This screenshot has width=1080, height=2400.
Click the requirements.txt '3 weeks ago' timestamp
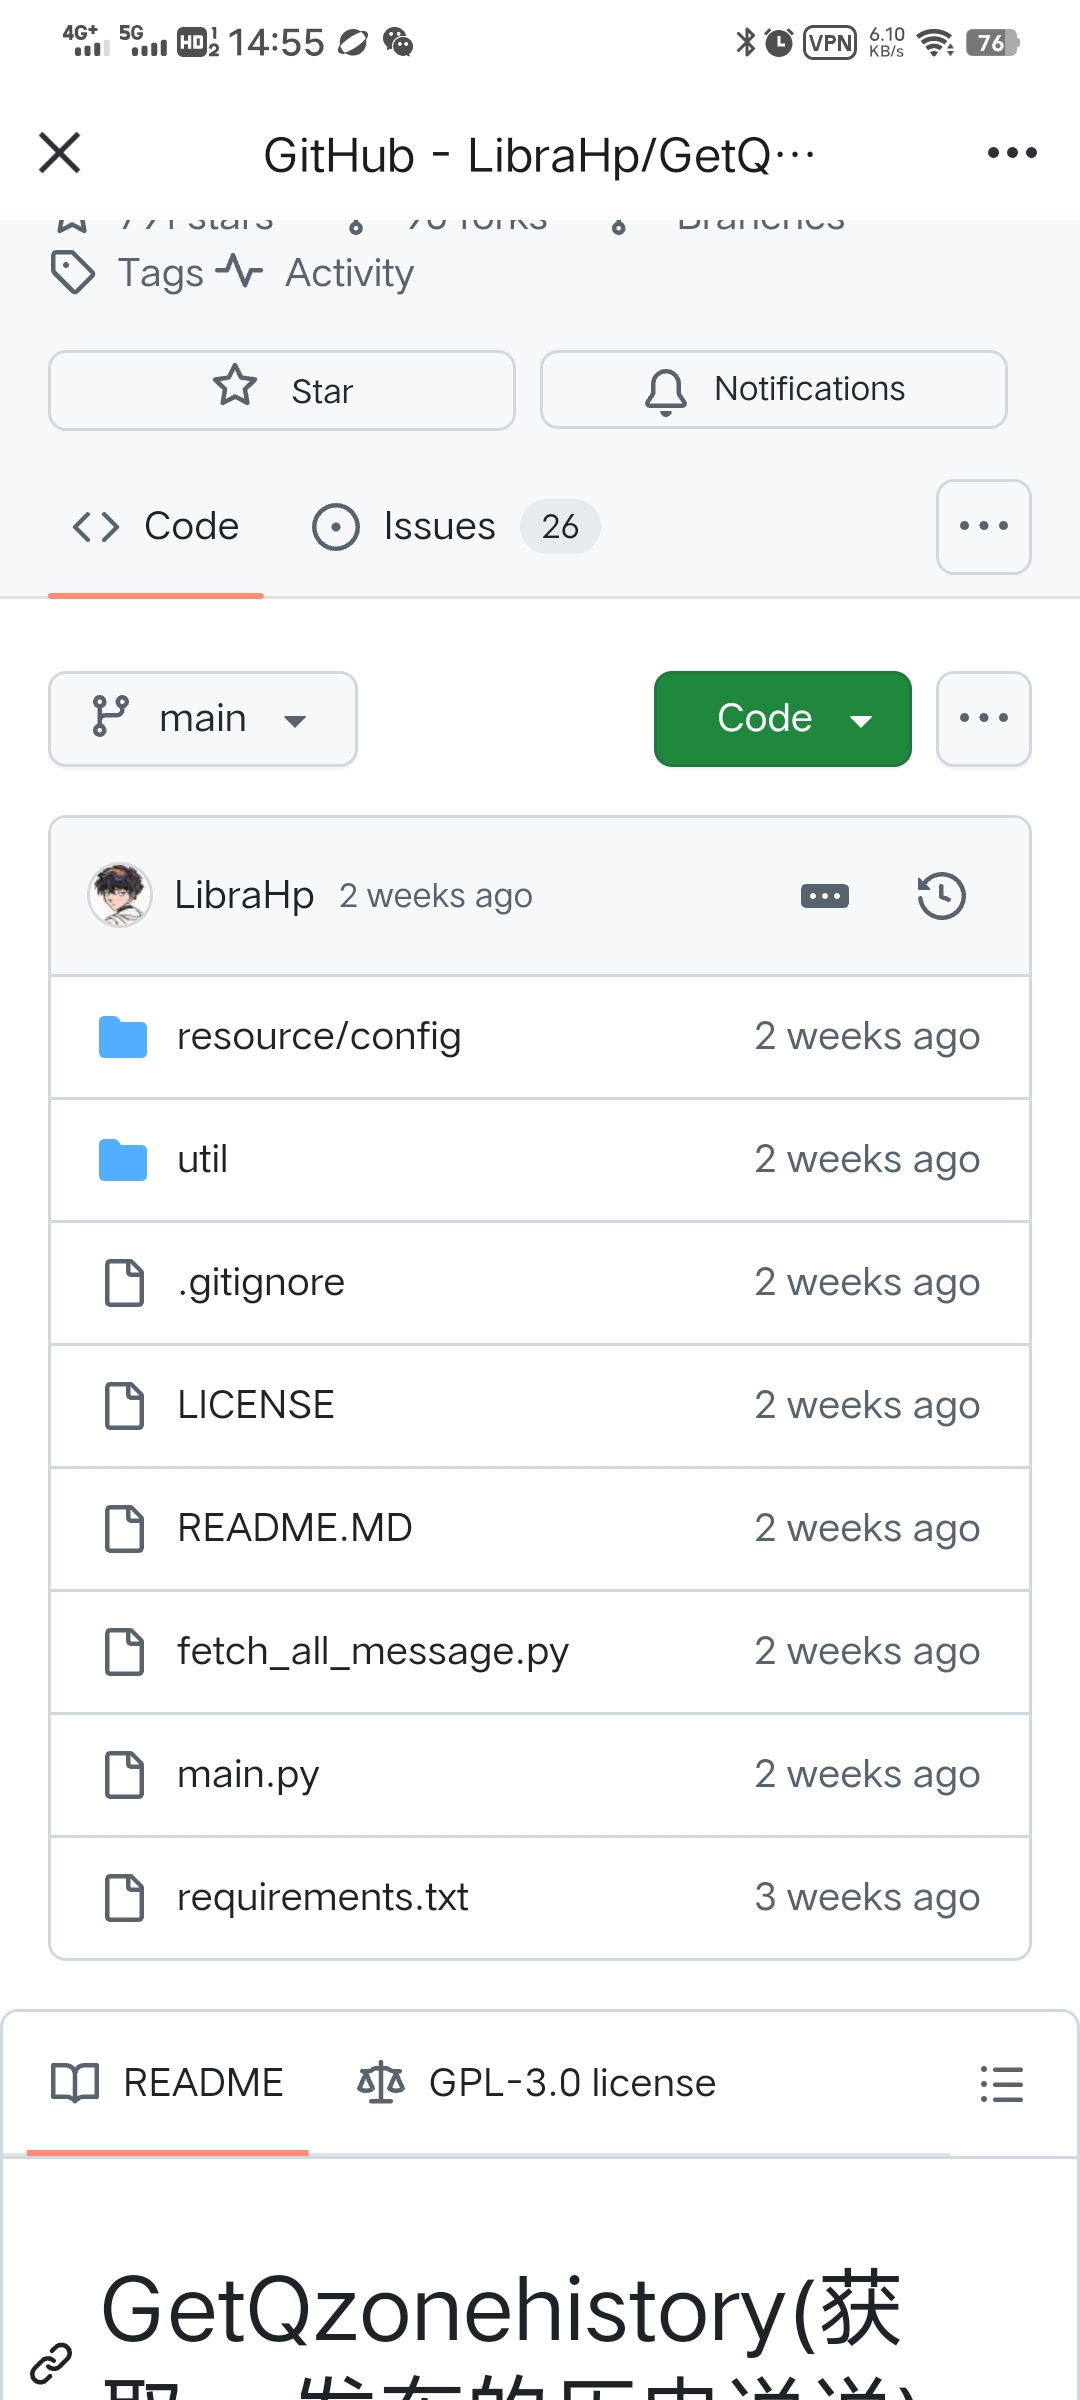[868, 1898]
